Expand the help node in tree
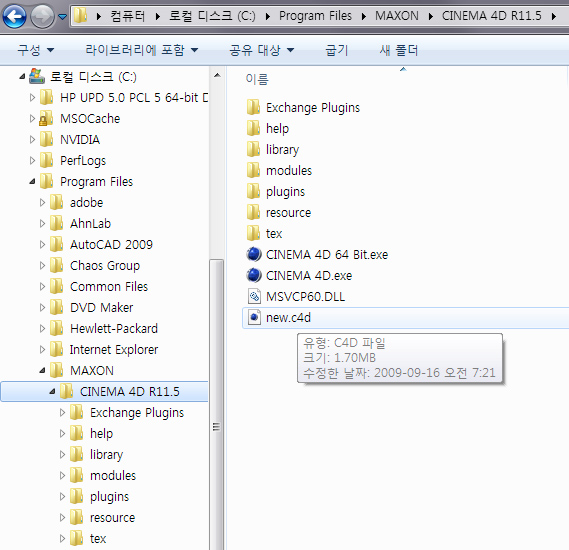Screen dimensions: 569x550 tap(62, 434)
